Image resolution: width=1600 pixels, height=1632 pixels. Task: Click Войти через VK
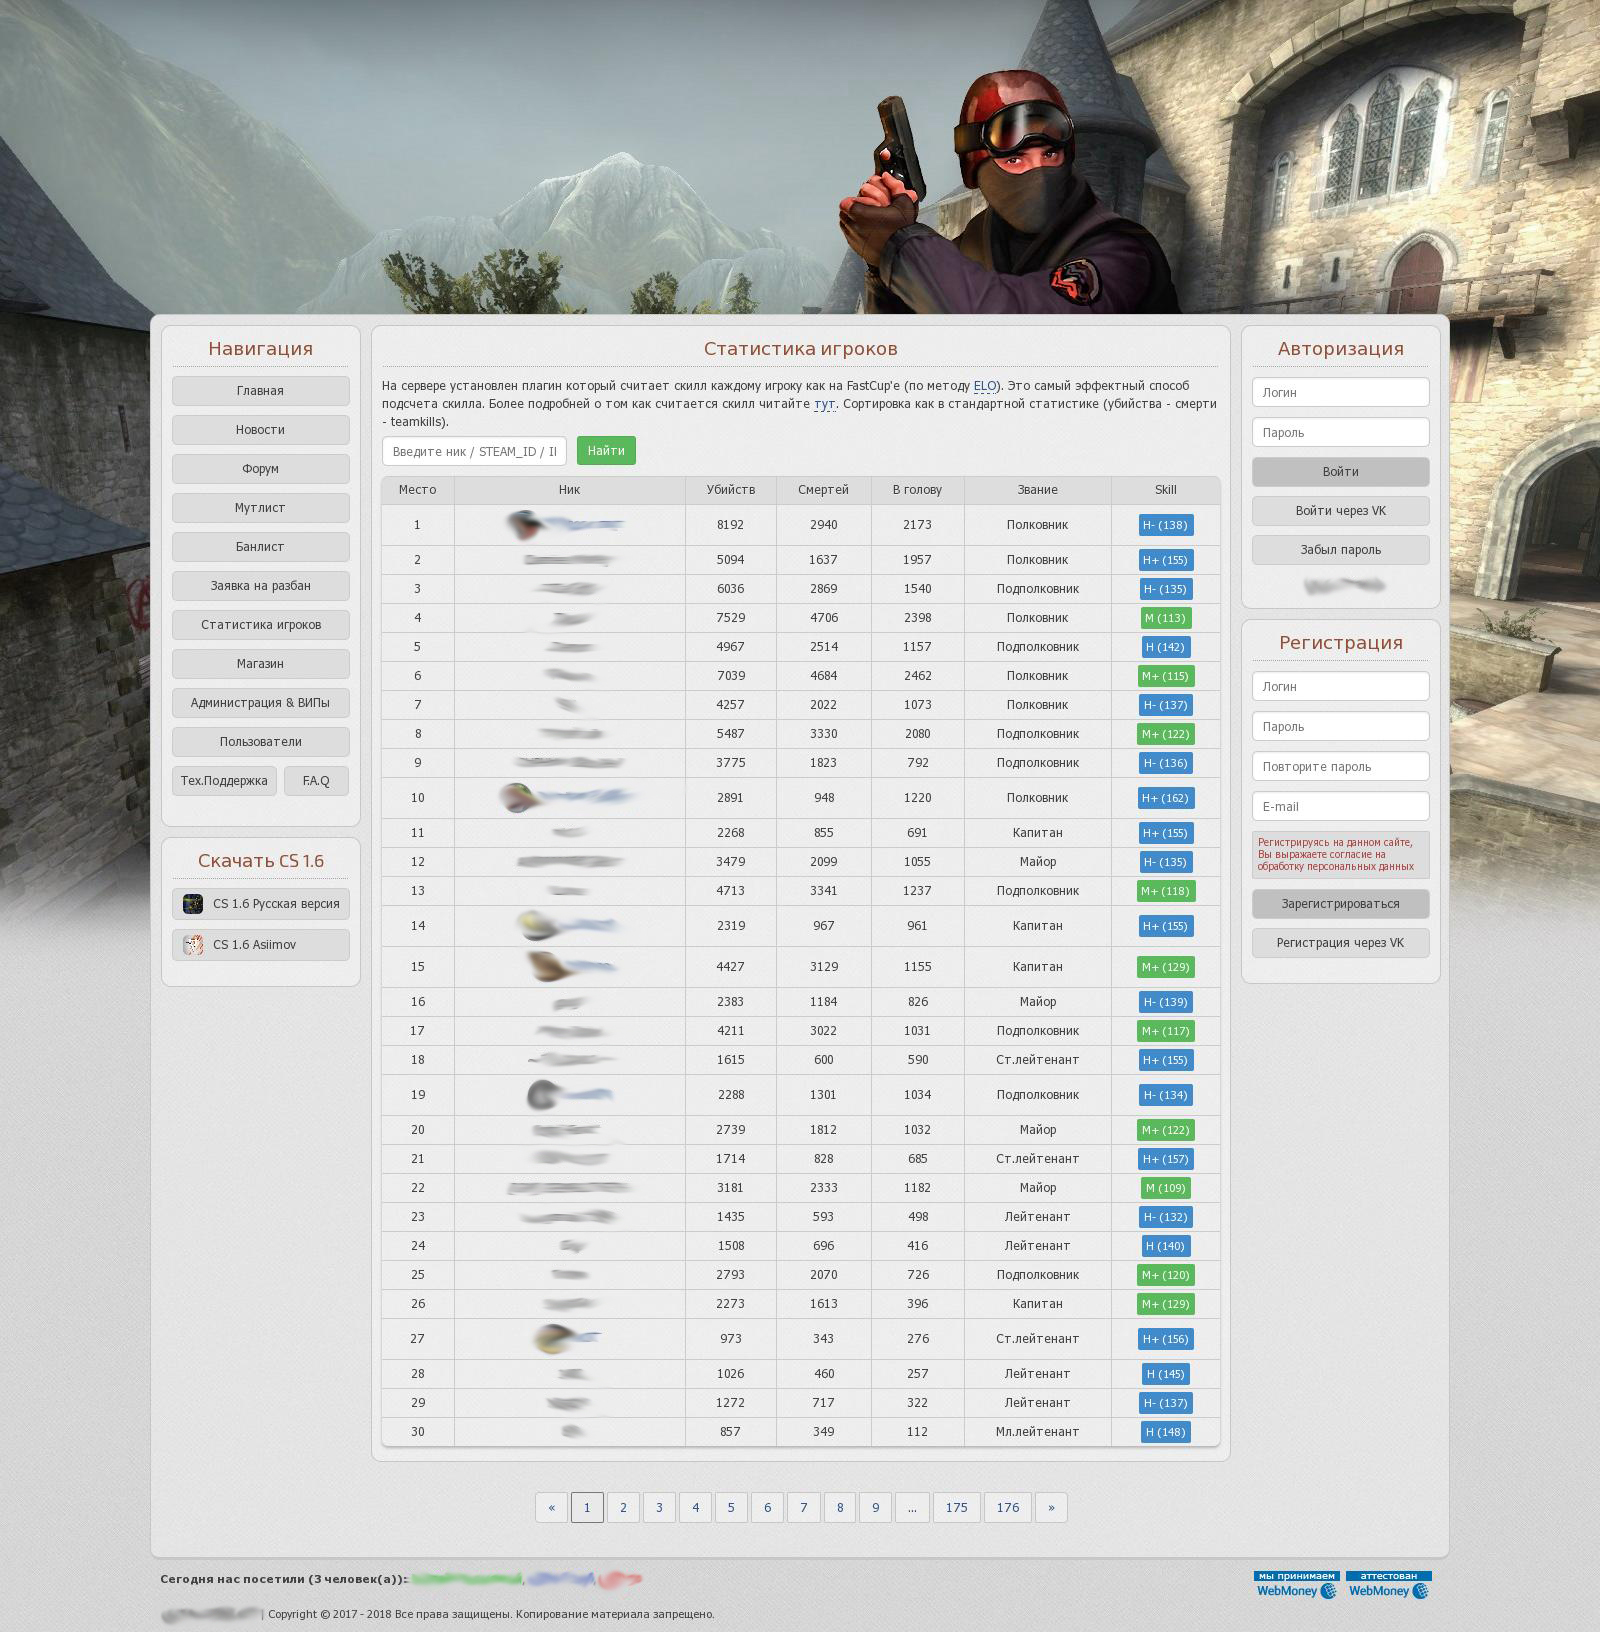1340,511
